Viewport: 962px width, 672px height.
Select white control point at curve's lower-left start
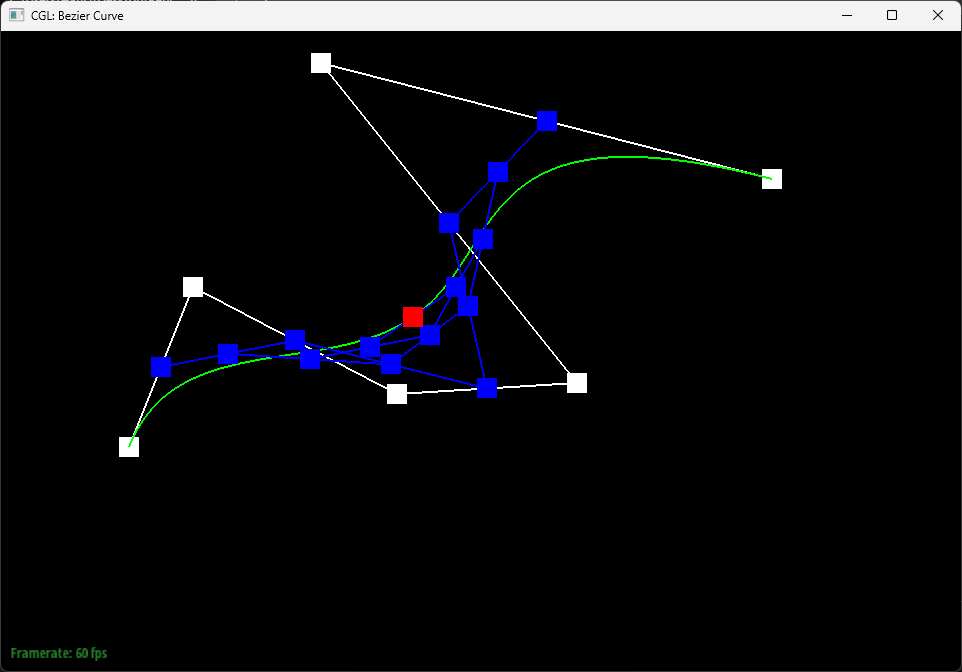129,447
